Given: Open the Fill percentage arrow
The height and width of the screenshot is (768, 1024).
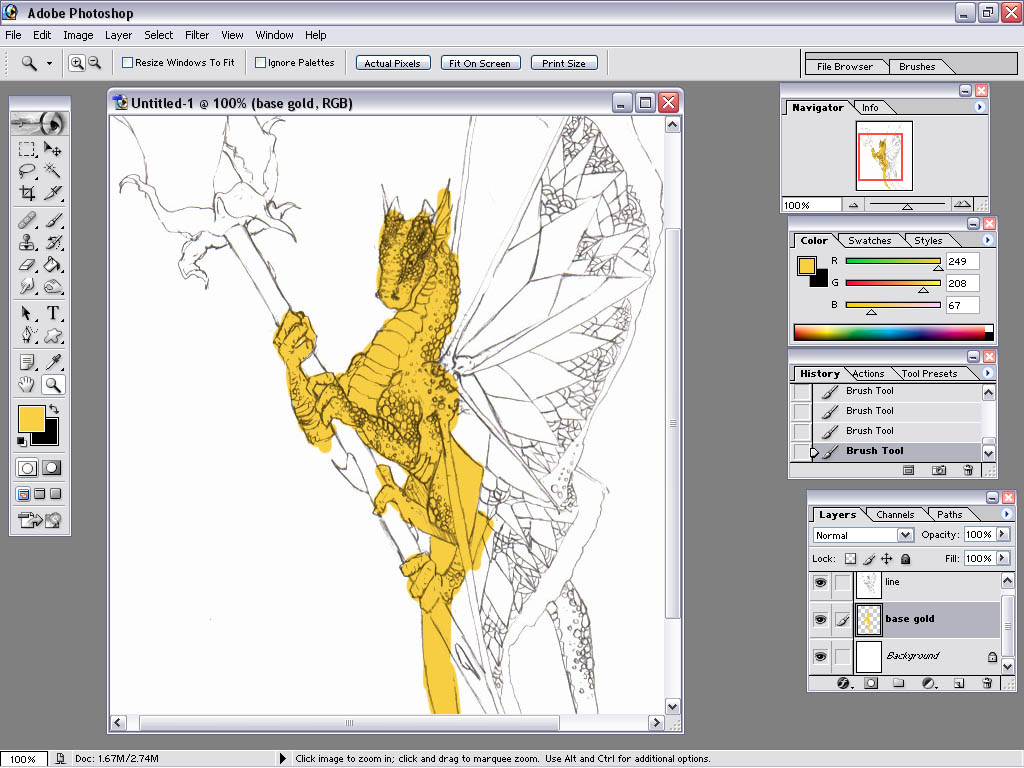Looking at the screenshot, I should tap(1003, 558).
